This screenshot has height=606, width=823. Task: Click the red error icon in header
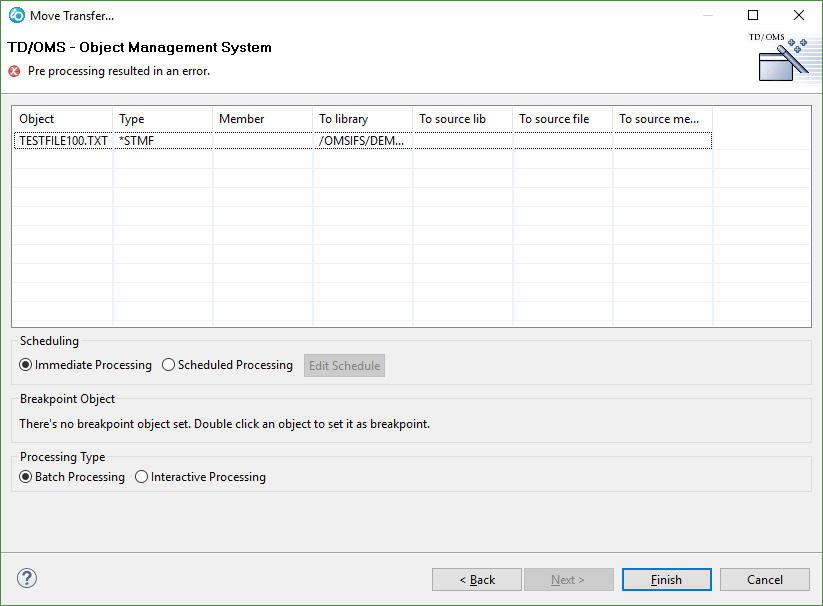[14, 71]
